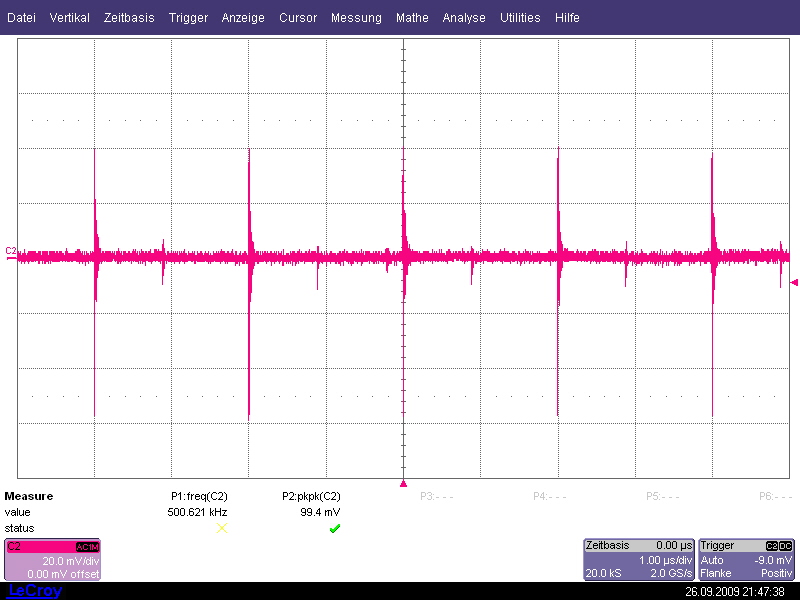Click the 500.621 kHz frequency value
This screenshot has height=600, width=800.
tap(197, 512)
